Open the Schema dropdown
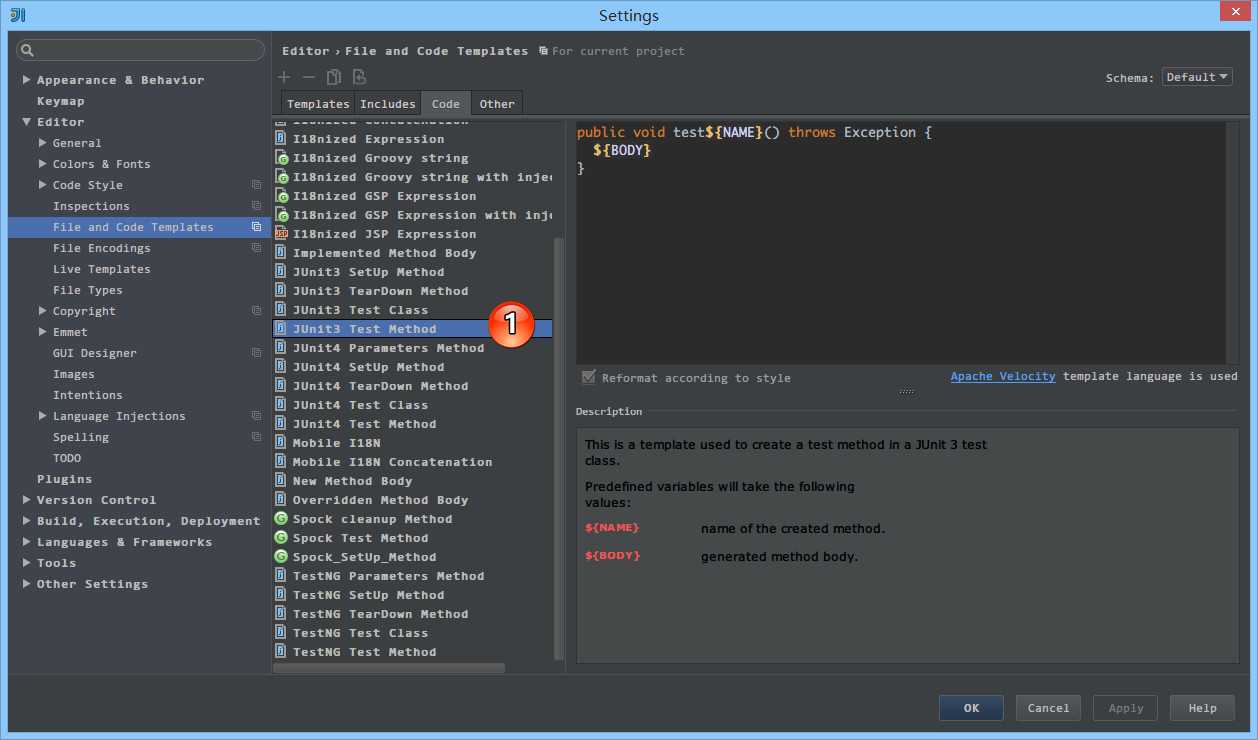This screenshot has height=740, width=1258. (x=1197, y=77)
